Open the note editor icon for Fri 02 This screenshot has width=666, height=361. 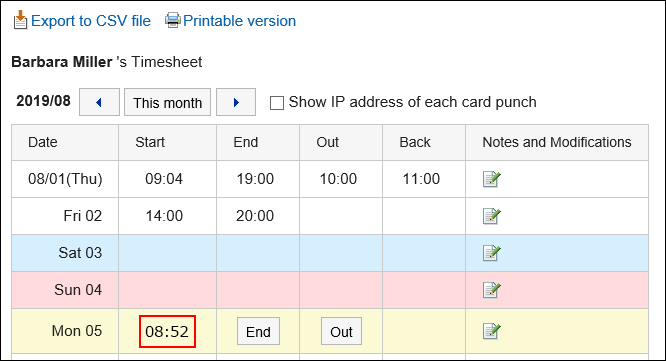[491, 216]
